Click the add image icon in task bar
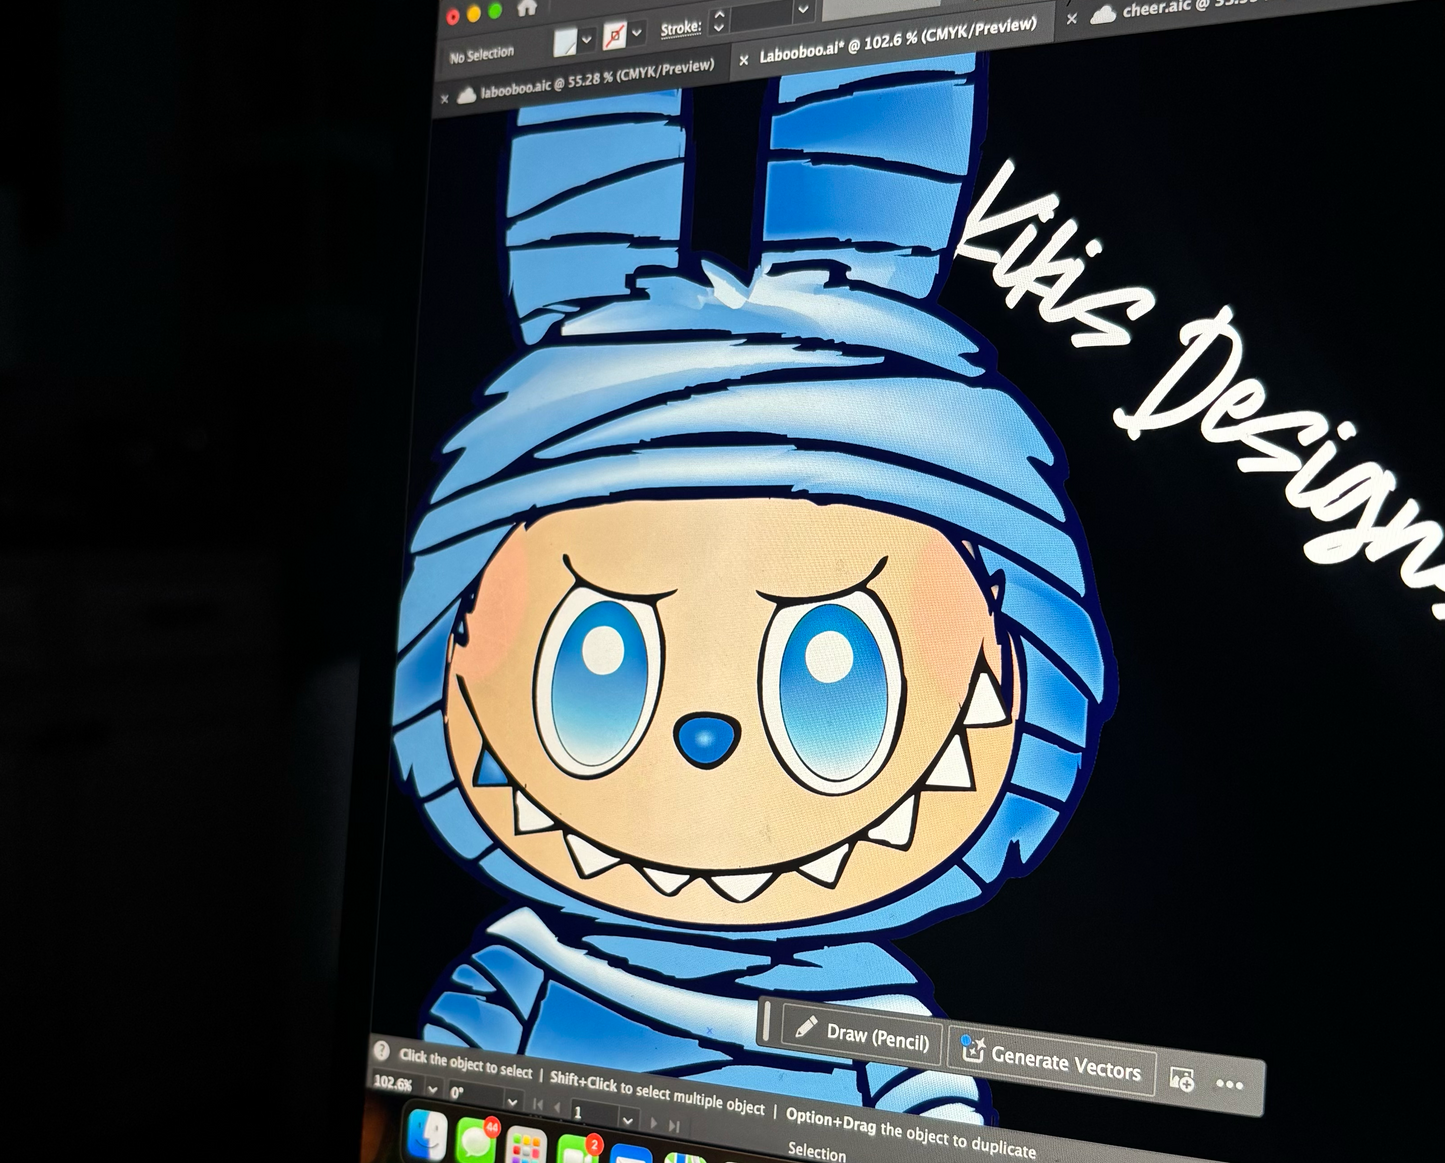1445x1163 pixels. 1181,1079
